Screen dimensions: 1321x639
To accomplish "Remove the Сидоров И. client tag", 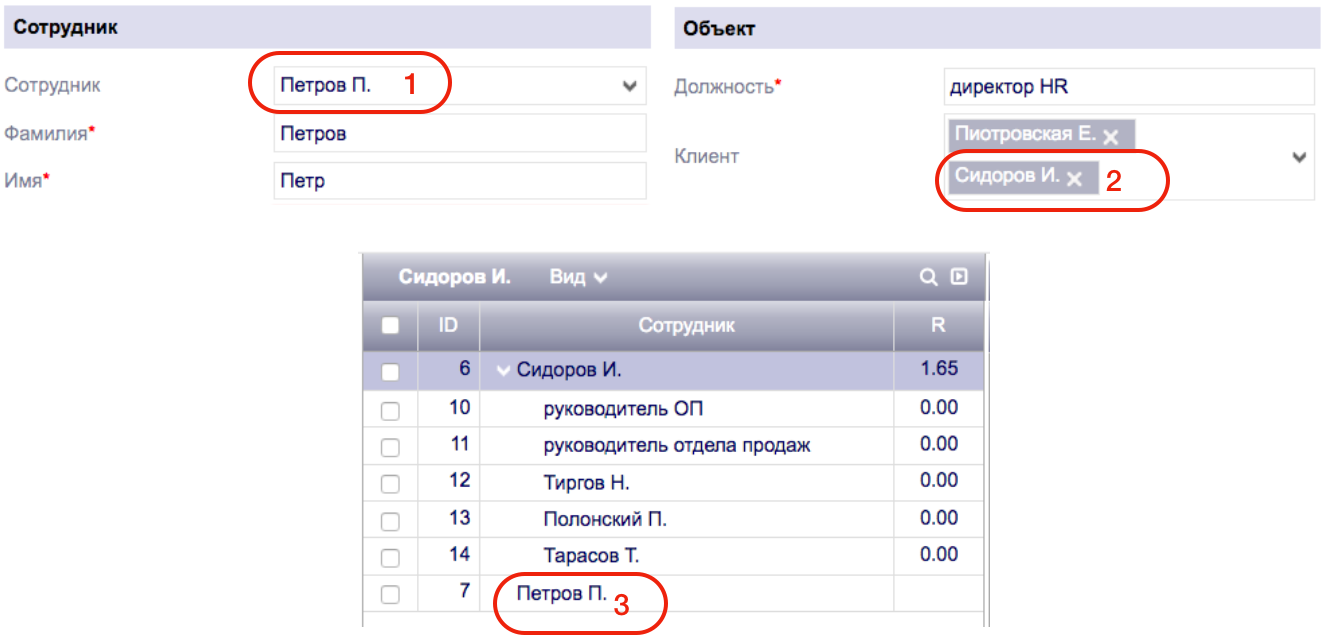I will 1074,178.
